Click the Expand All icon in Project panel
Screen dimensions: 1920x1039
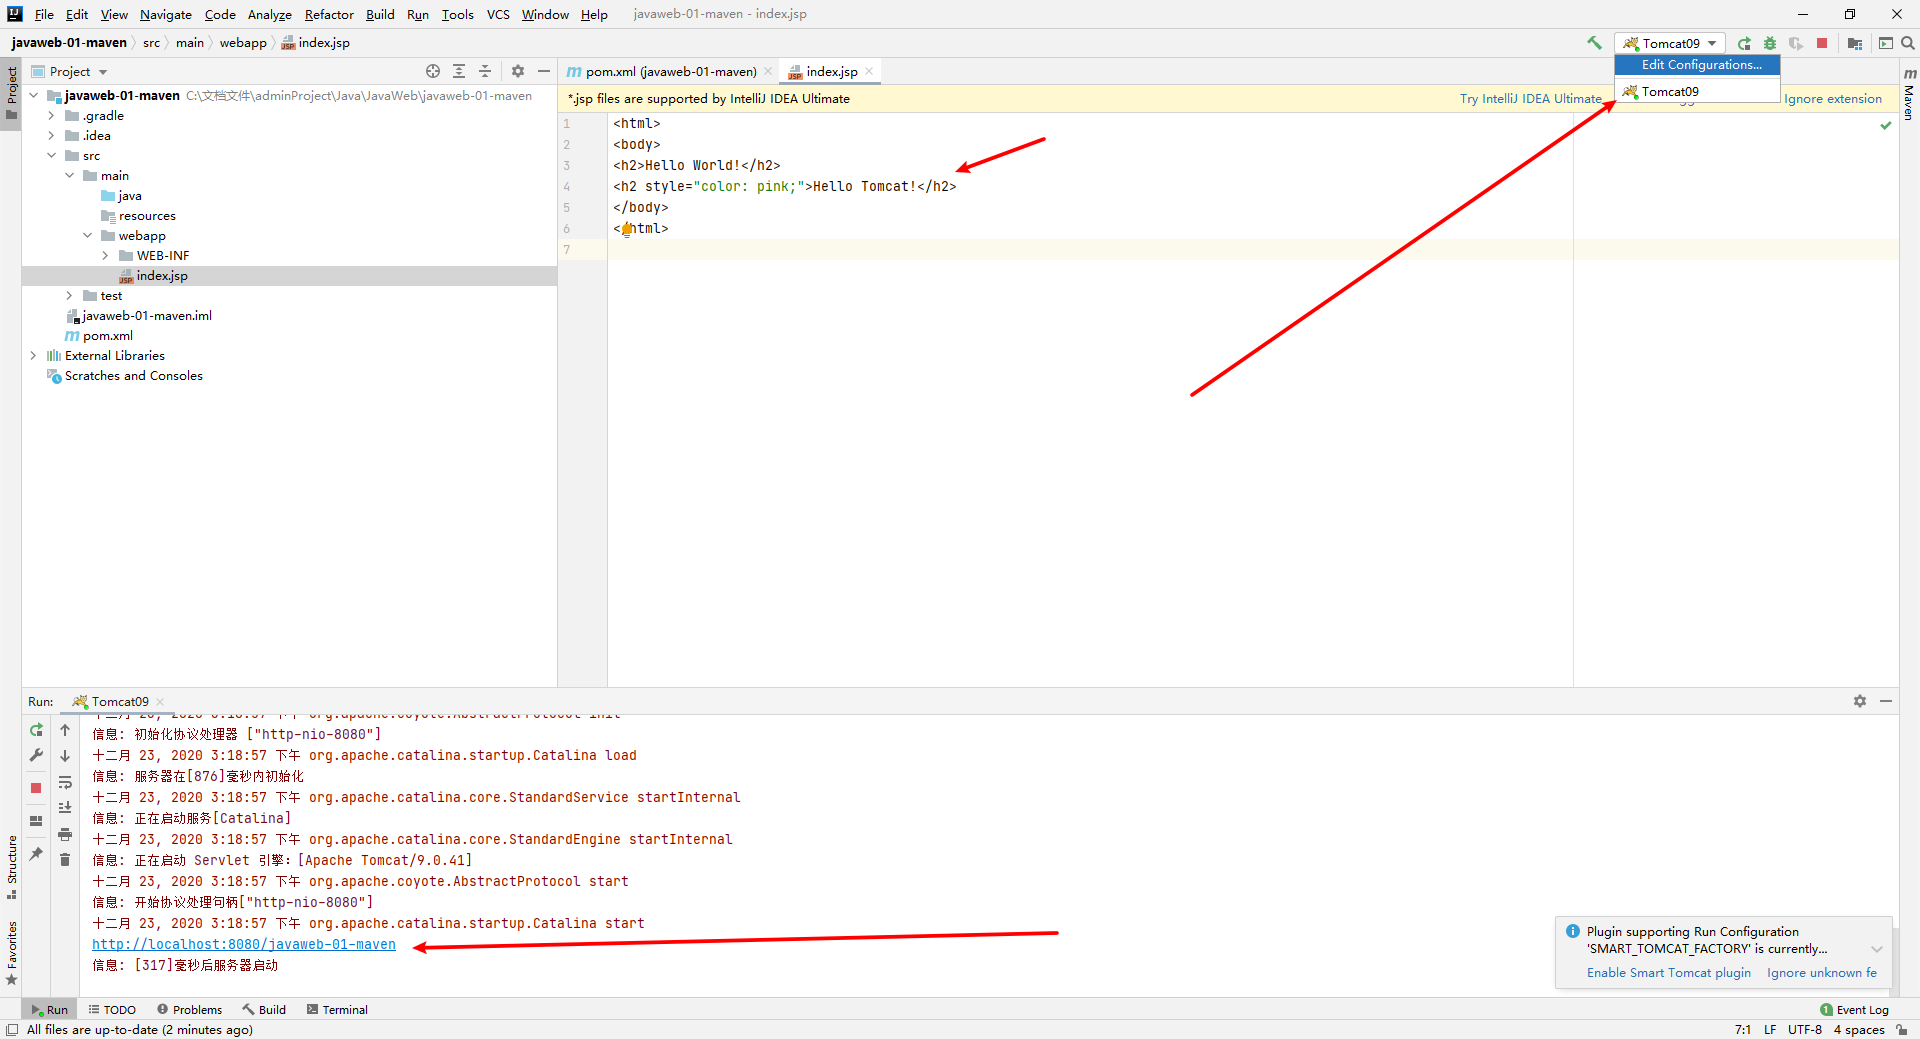459,71
